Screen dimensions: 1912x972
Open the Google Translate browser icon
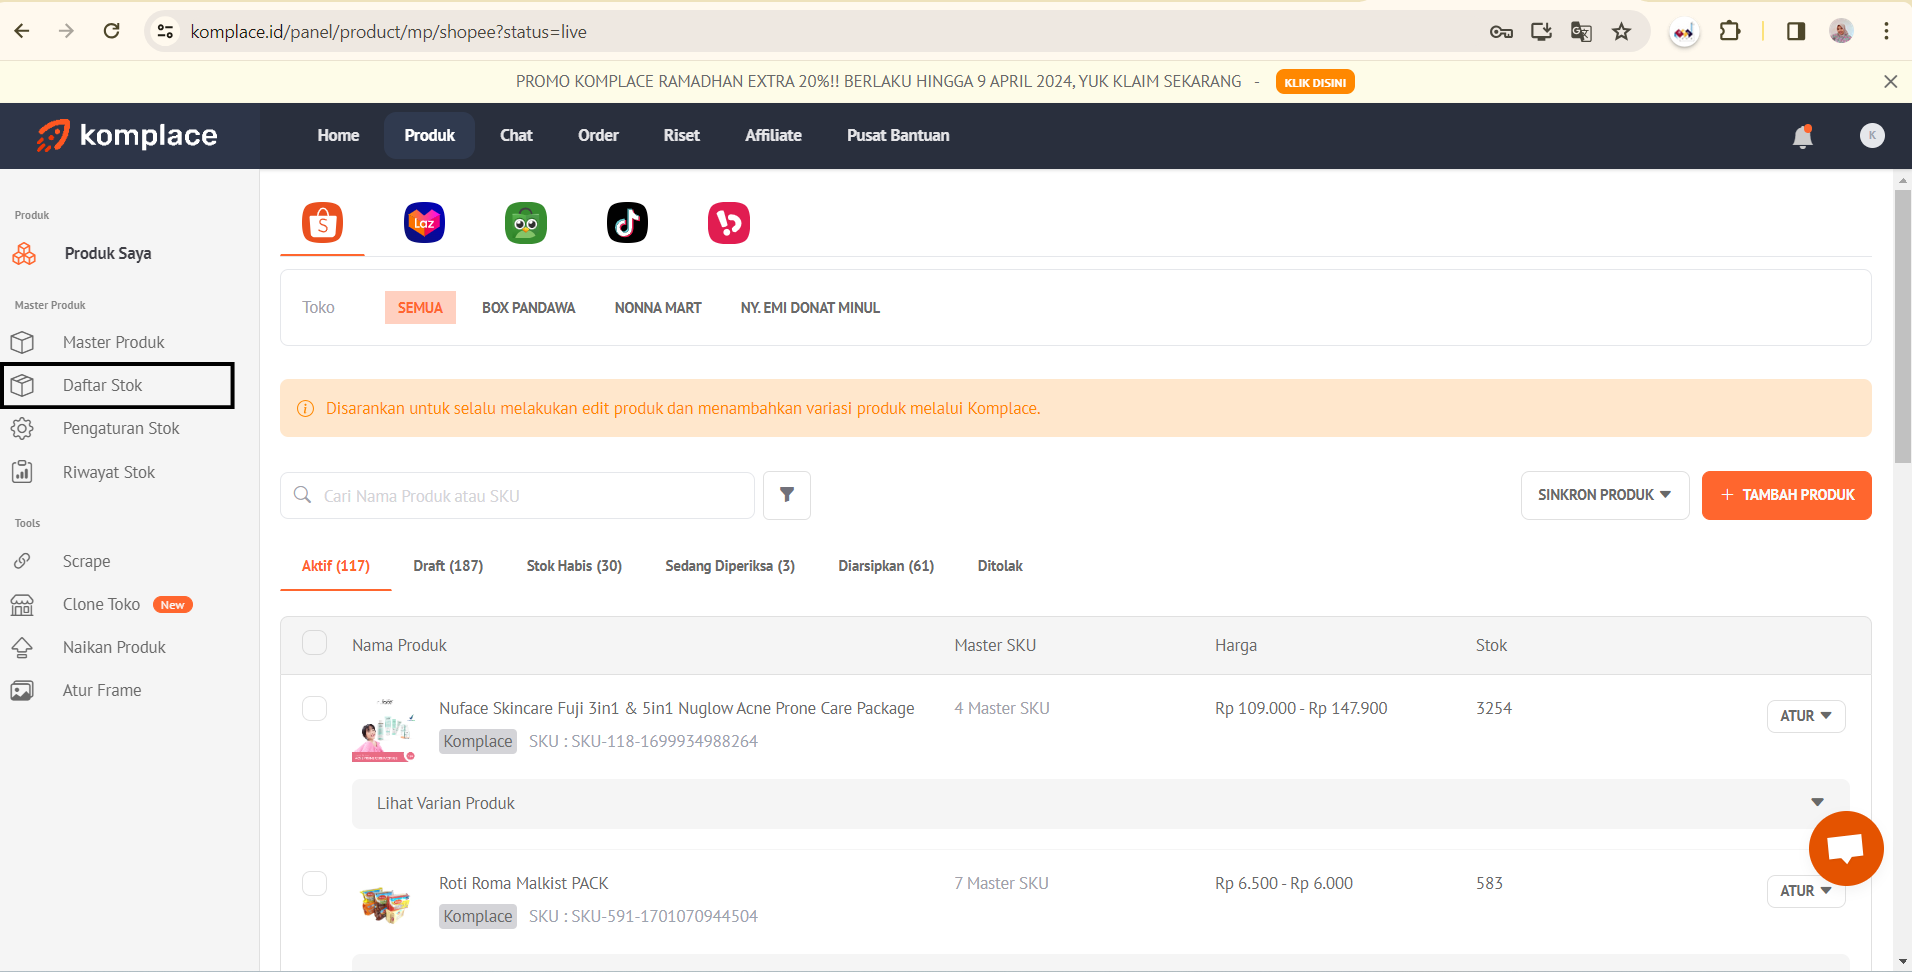point(1581,32)
